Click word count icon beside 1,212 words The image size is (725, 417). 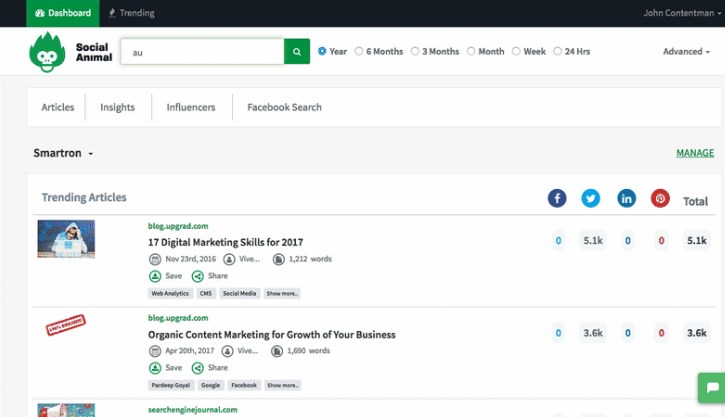coord(278,259)
